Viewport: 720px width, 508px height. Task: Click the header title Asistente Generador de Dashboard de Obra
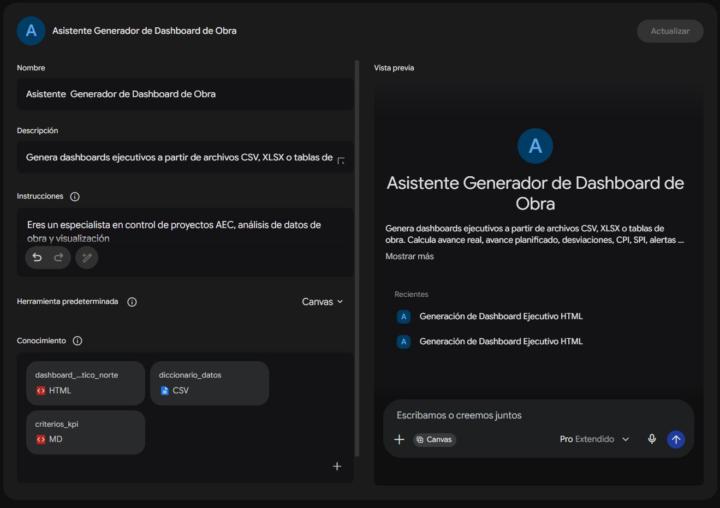144,31
